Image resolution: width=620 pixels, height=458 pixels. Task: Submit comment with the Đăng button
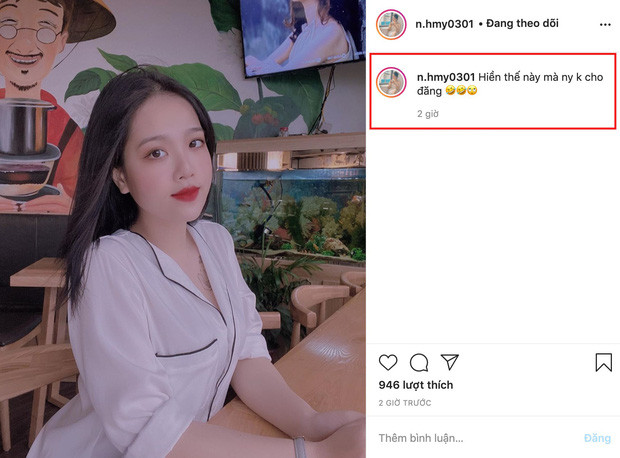pyautogui.click(x=597, y=438)
